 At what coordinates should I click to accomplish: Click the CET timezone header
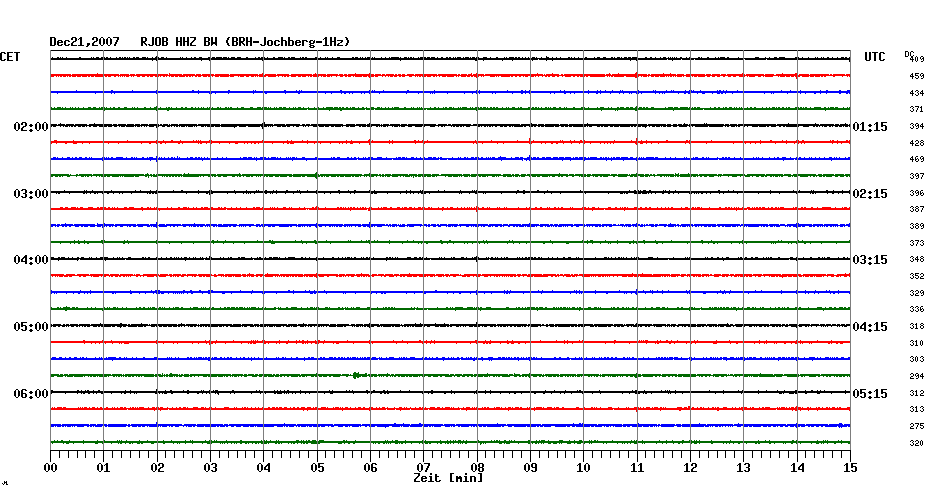[x=10, y=57]
